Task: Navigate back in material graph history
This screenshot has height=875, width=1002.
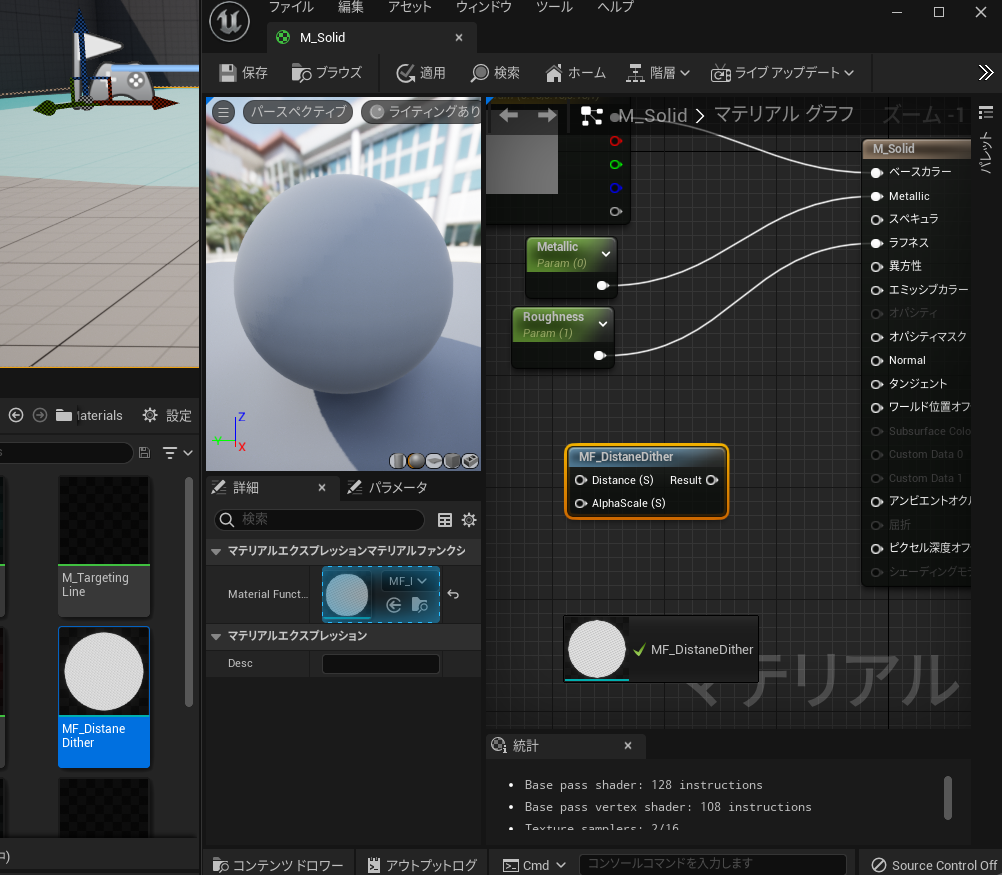Action: pos(509,115)
